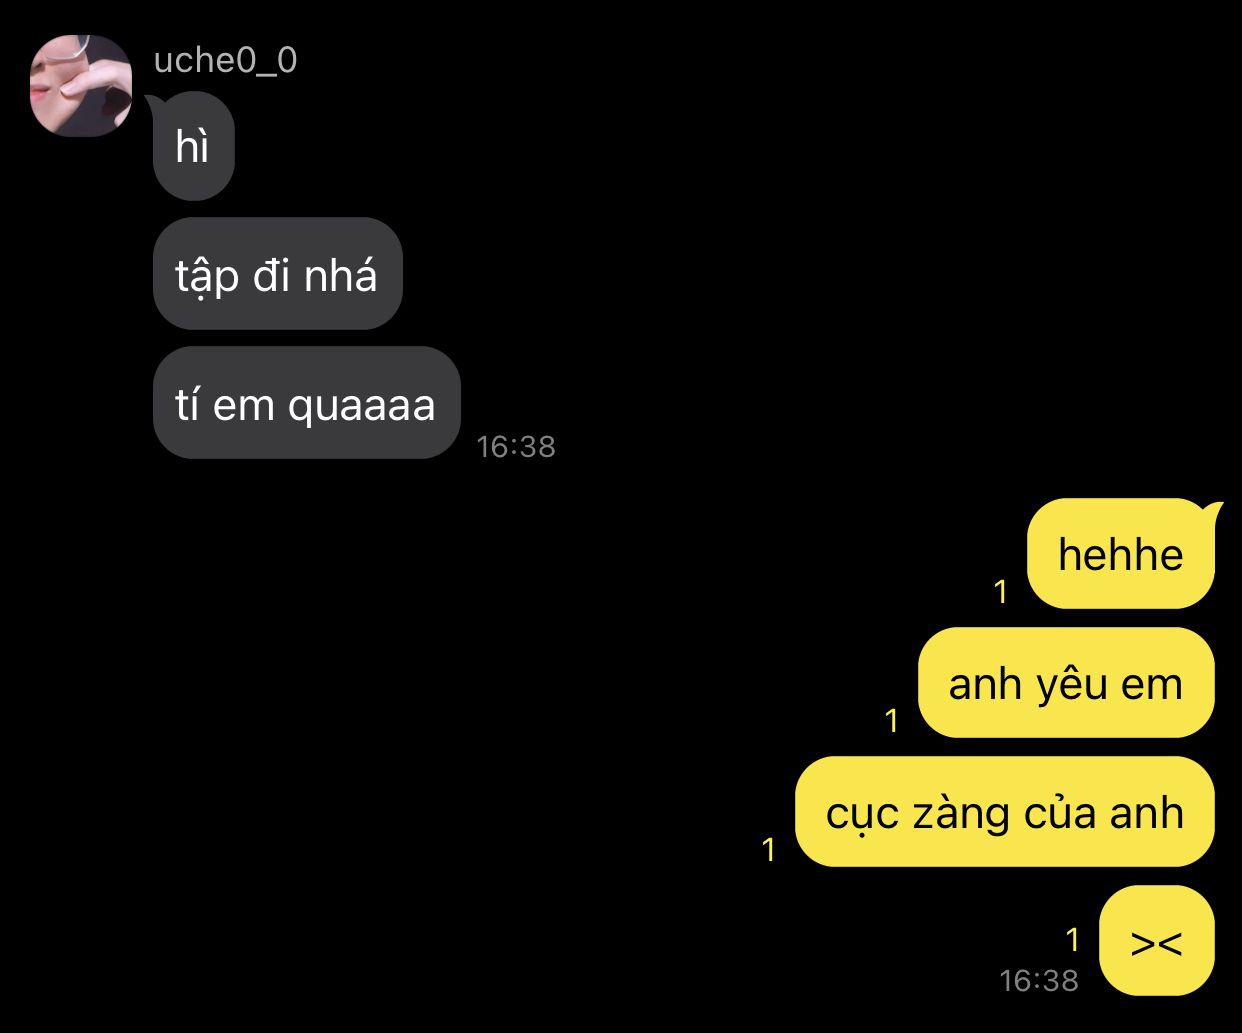Click the read count beside "anh yêu em"
The height and width of the screenshot is (1033, 1242).
point(892,720)
